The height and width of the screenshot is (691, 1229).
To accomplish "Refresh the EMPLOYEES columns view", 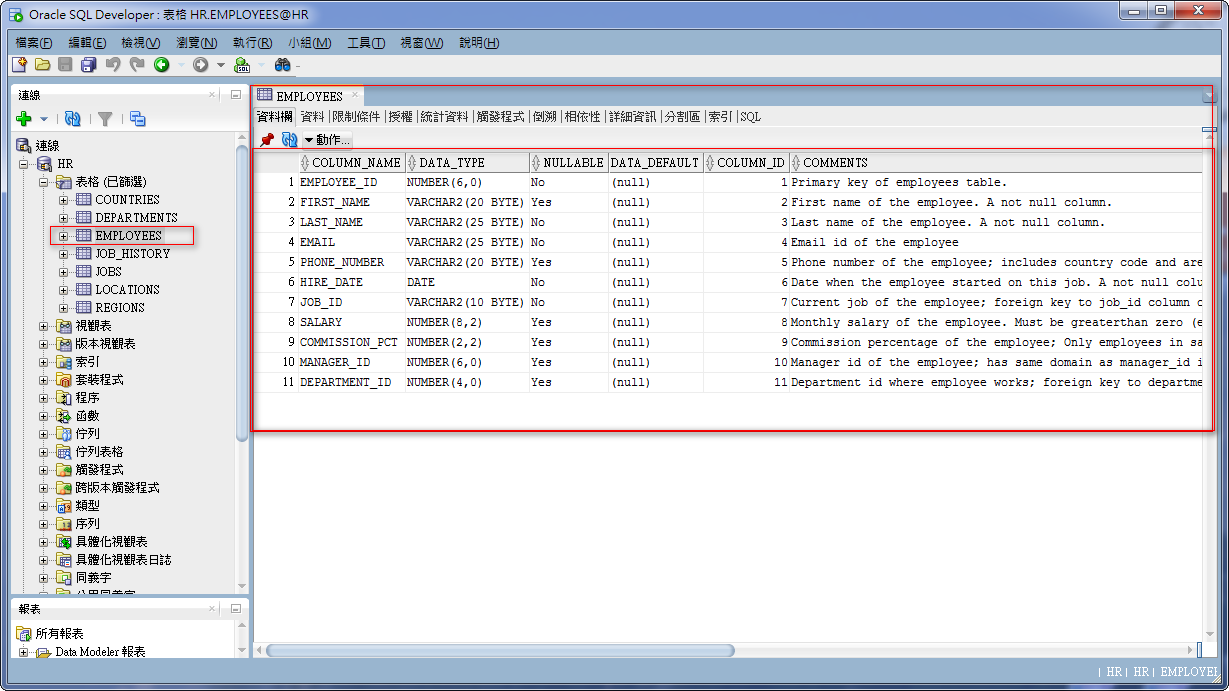I will tap(290, 140).
